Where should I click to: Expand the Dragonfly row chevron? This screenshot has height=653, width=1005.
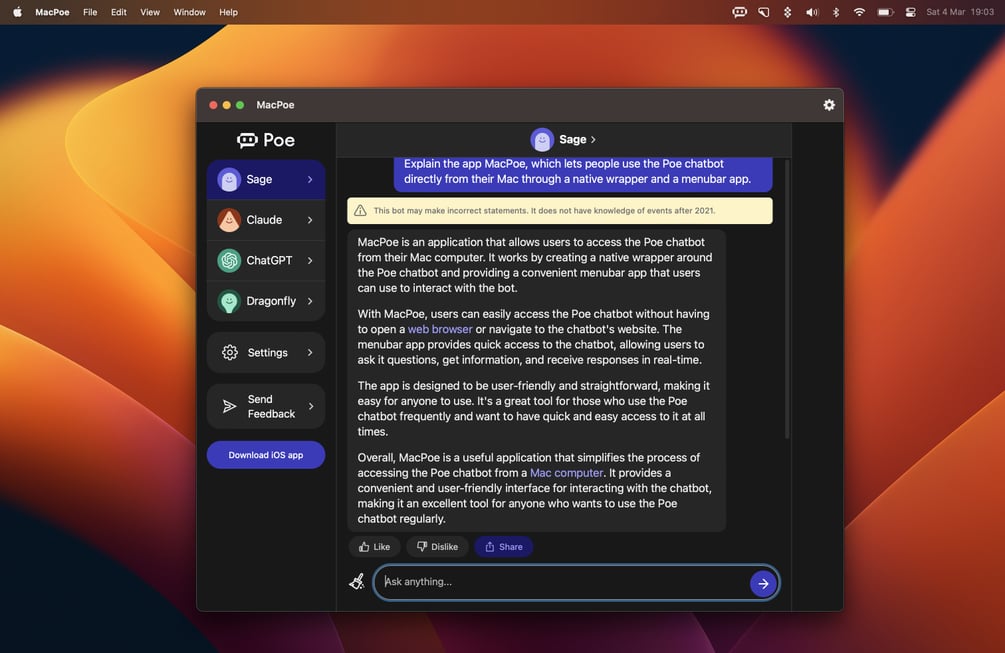tap(310, 301)
